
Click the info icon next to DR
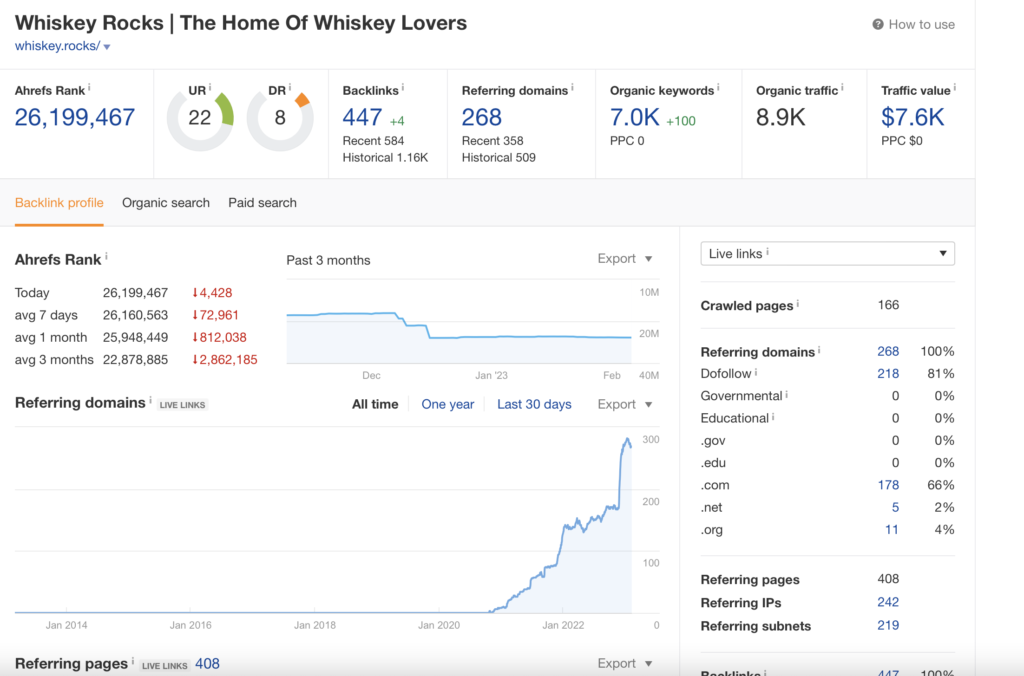coord(289,87)
